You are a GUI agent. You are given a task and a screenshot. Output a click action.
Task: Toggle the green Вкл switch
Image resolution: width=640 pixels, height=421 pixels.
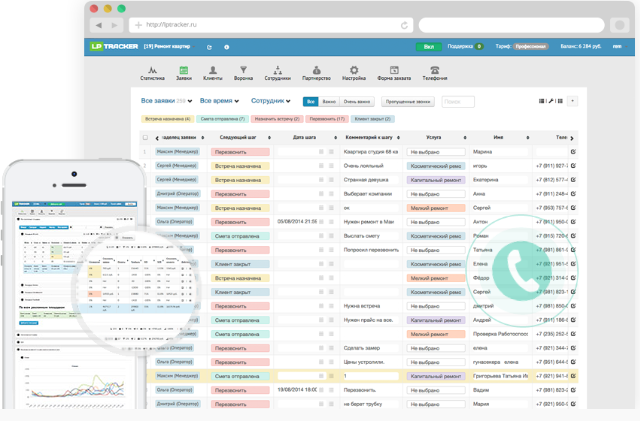428,46
